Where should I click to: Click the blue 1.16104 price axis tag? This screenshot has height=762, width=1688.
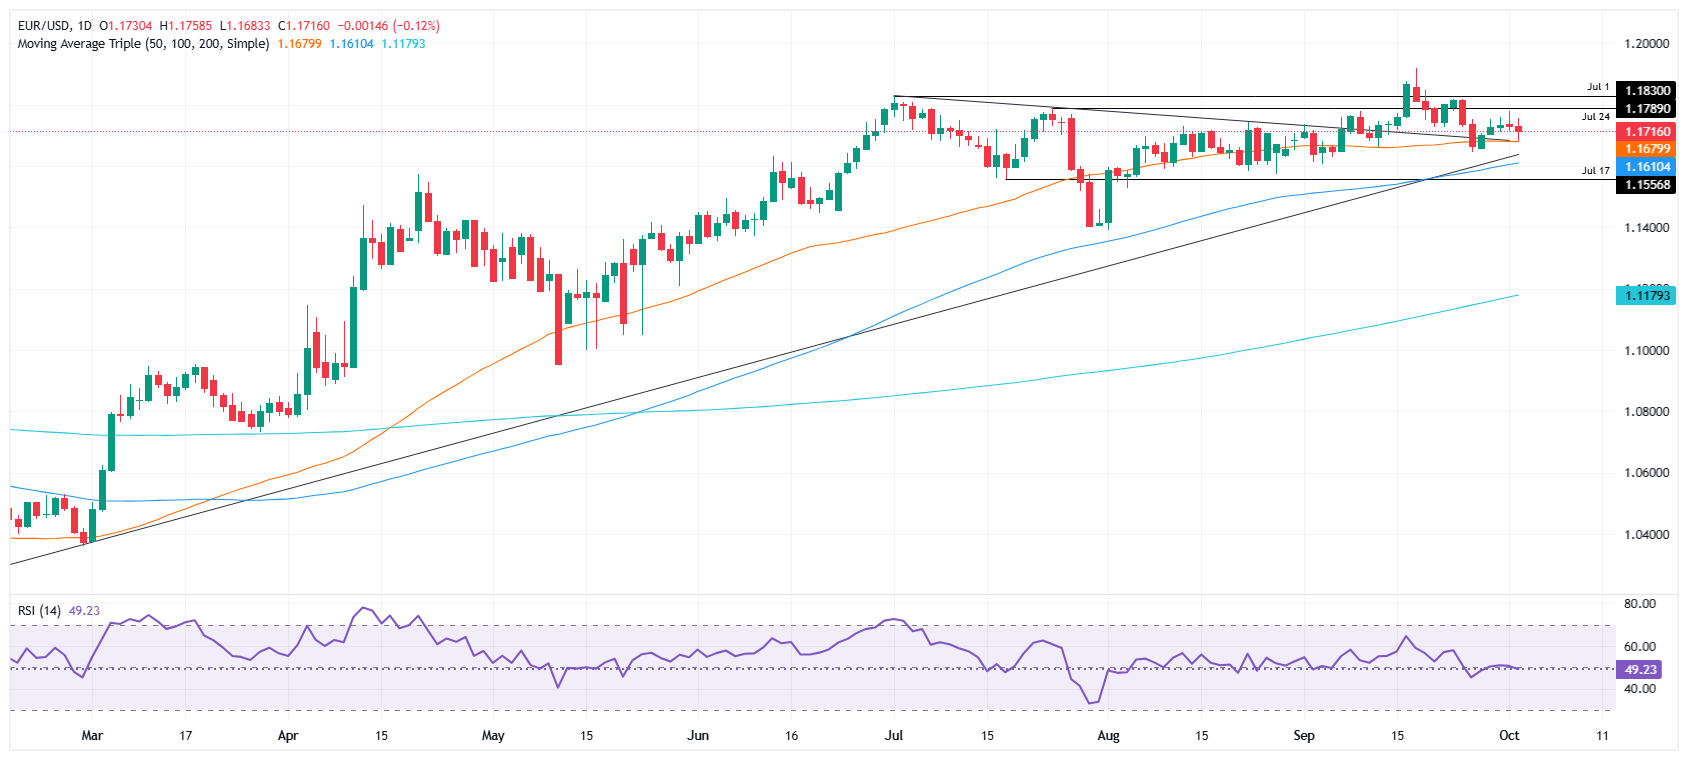click(1647, 167)
